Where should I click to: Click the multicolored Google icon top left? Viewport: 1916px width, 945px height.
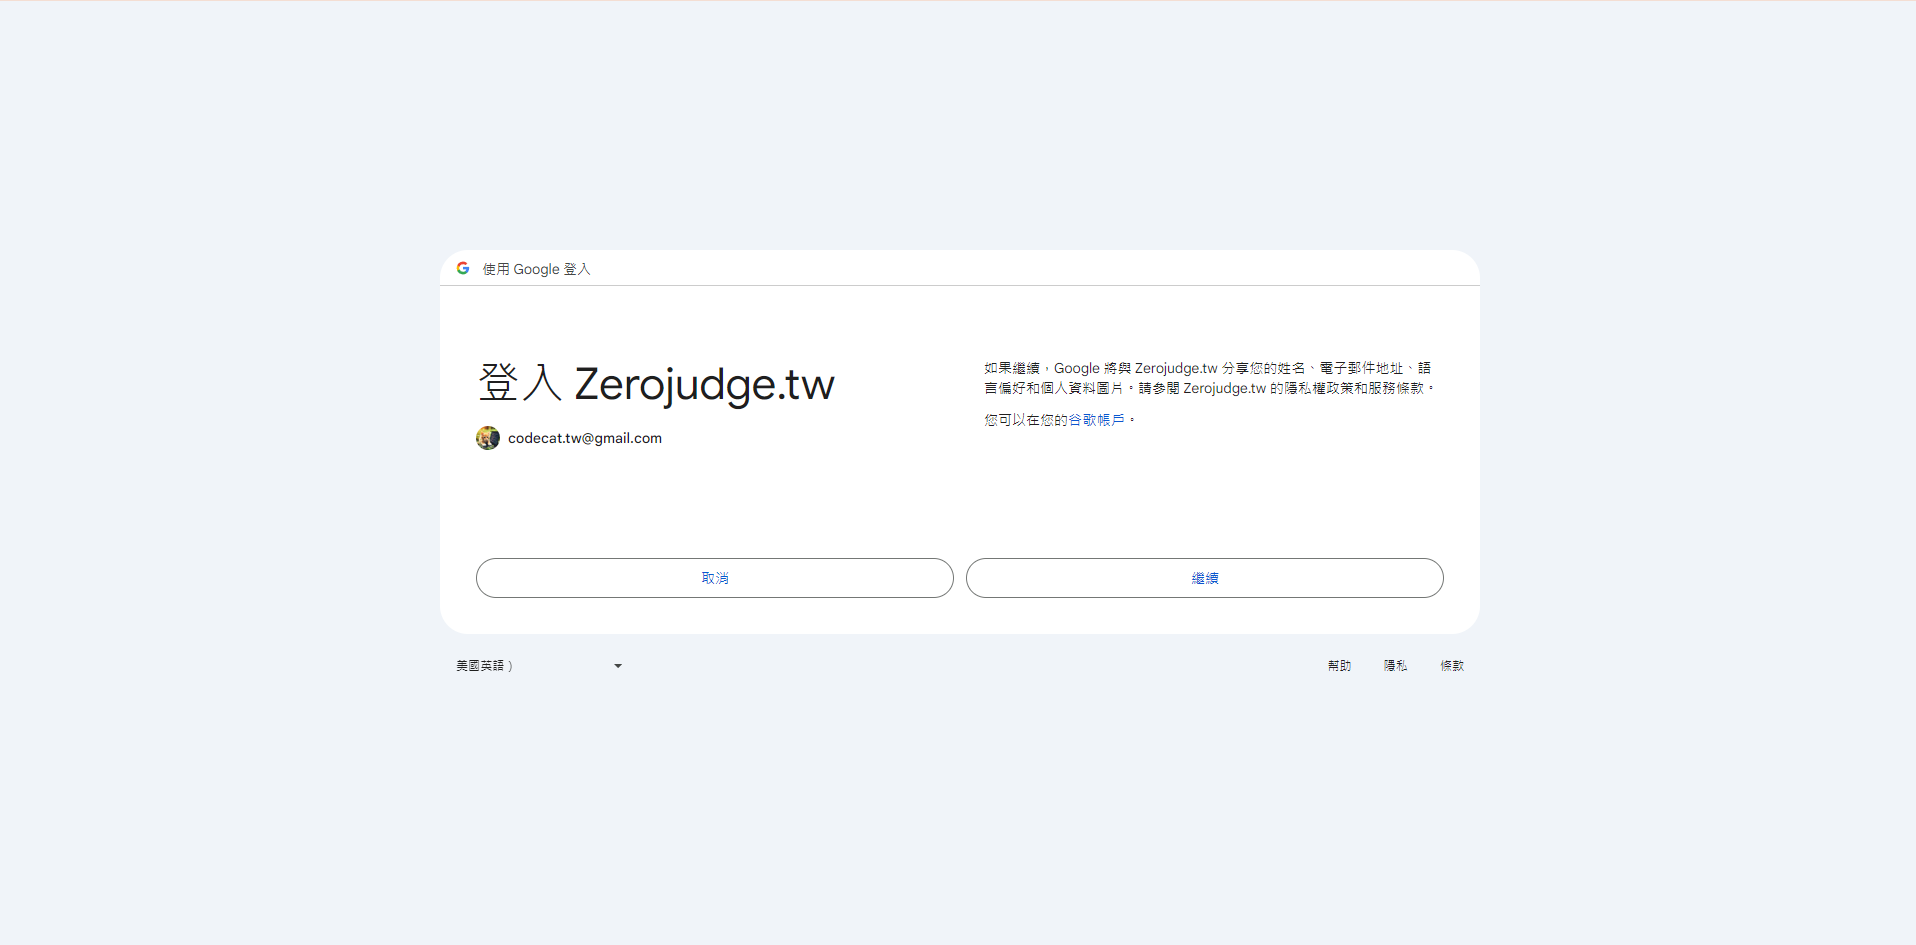(461, 268)
